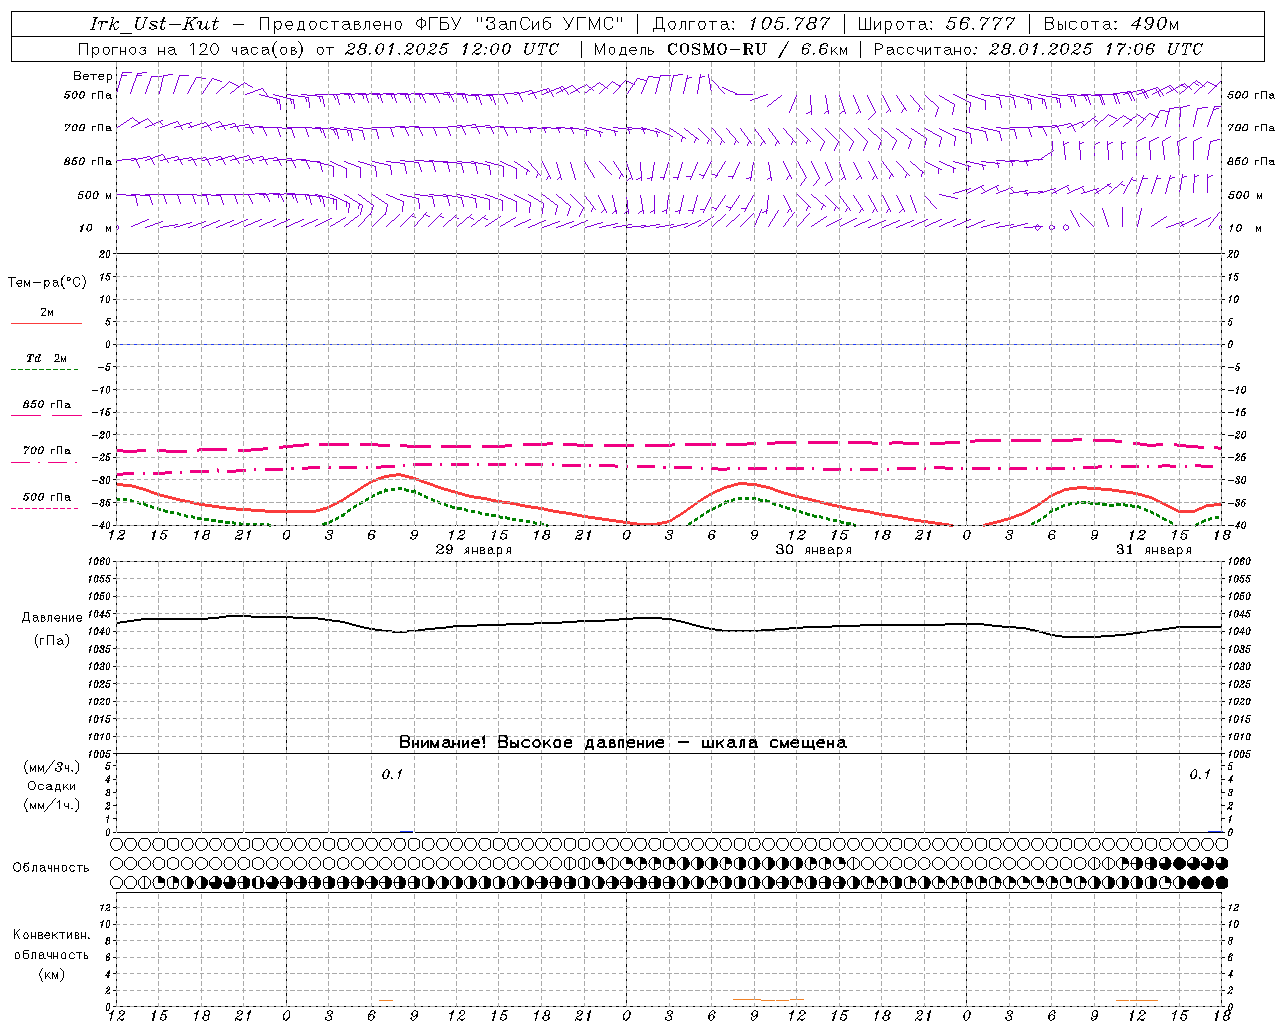This screenshot has height=1024, width=1280.
Task: Click the (мм/3ч.) precipitation unit label
Action: point(52,767)
